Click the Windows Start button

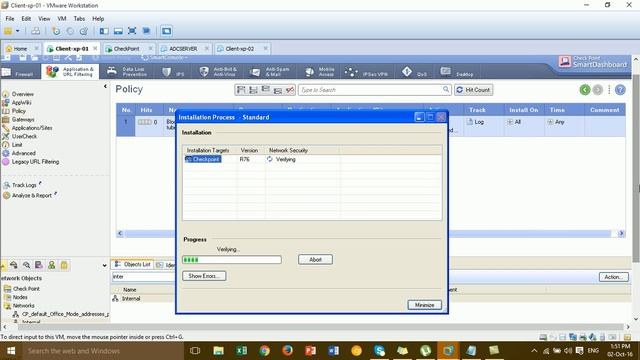(11, 351)
